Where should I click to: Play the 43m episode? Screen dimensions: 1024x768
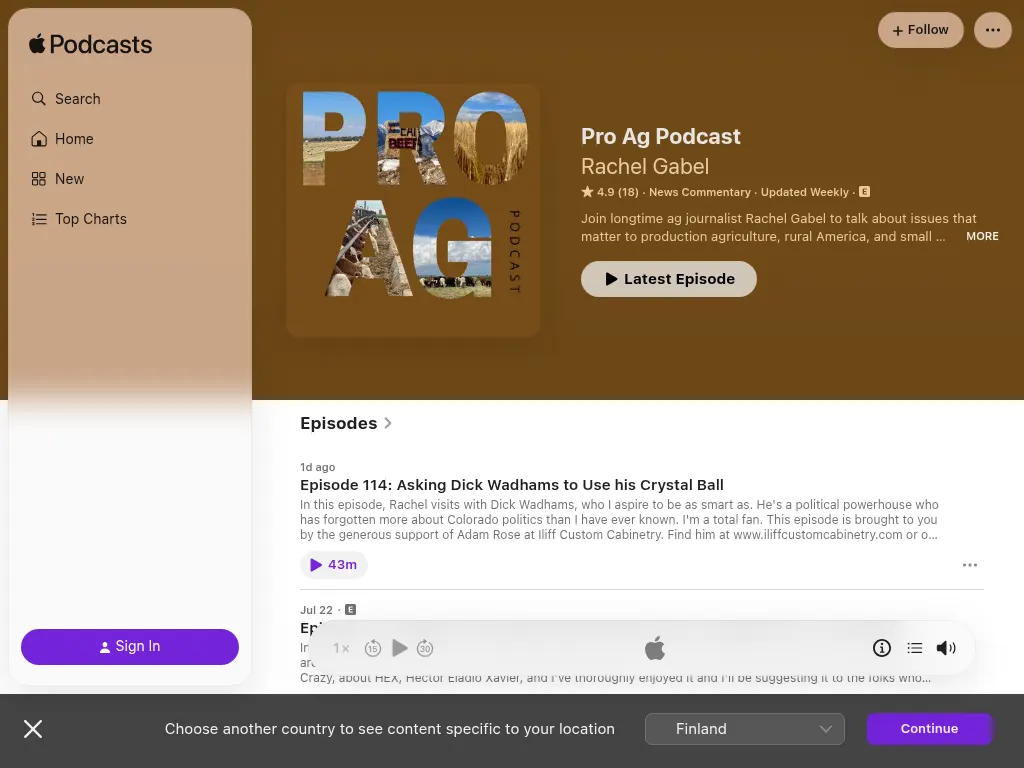pyautogui.click(x=333, y=565)
